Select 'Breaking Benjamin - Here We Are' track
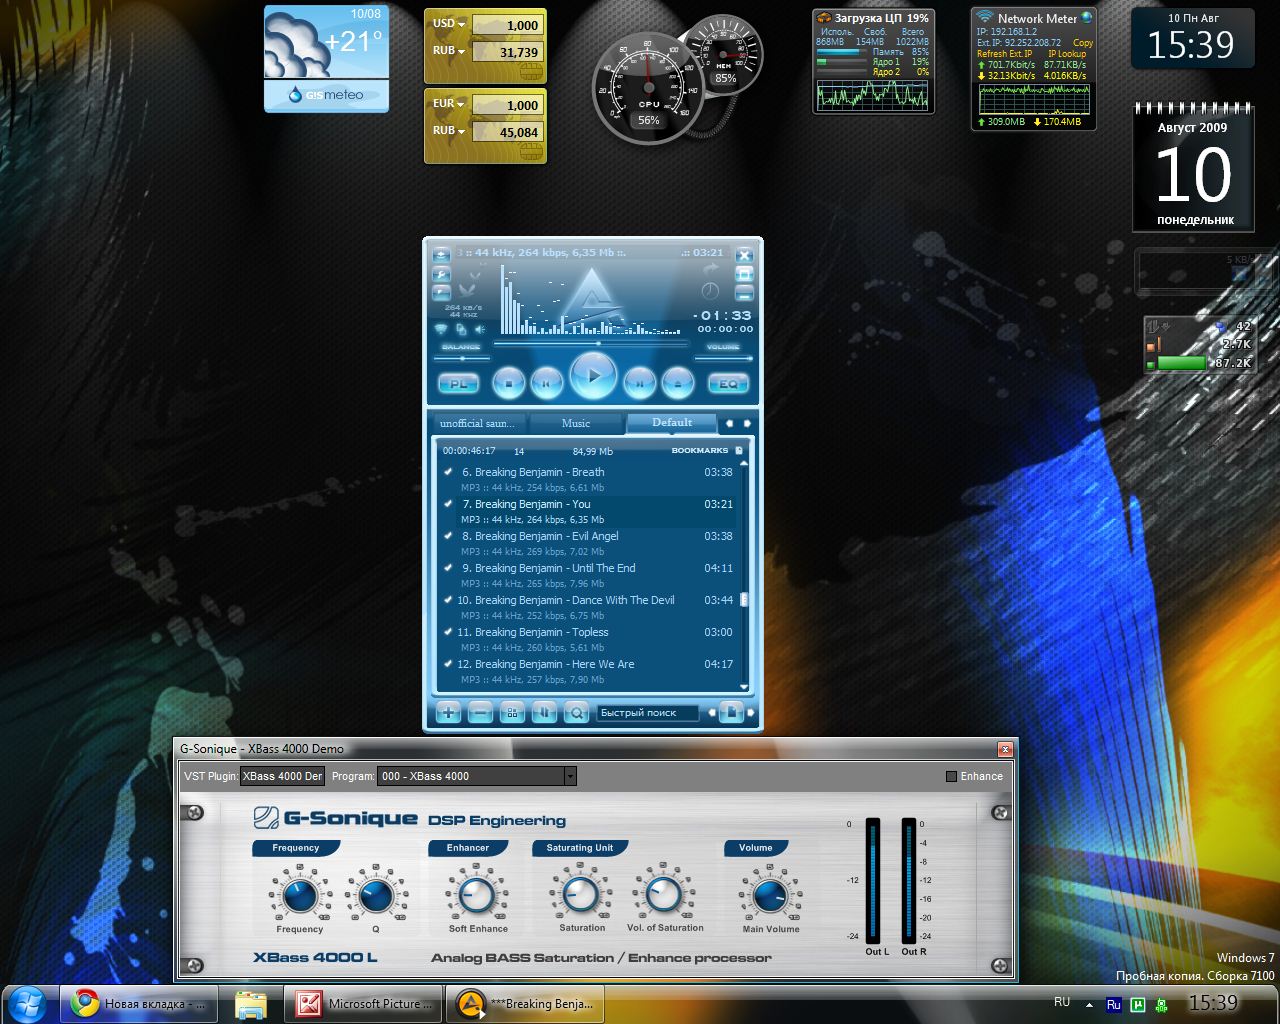 click(x=554, y=664)
